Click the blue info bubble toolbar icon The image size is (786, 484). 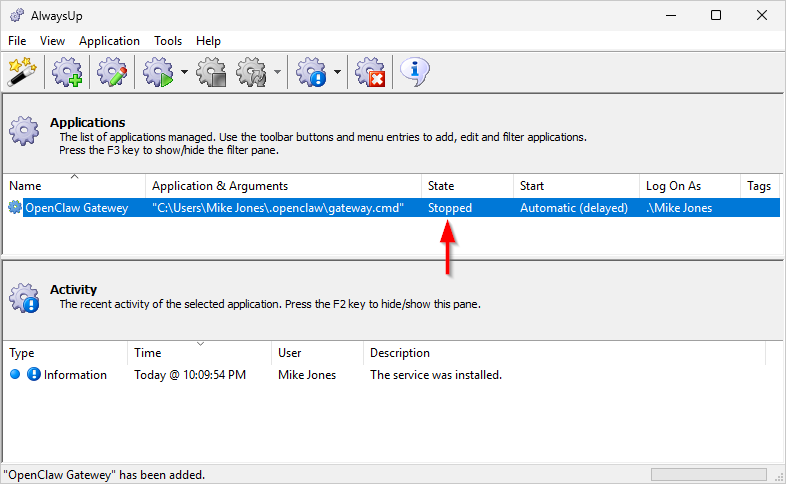(x=414, y=71)
